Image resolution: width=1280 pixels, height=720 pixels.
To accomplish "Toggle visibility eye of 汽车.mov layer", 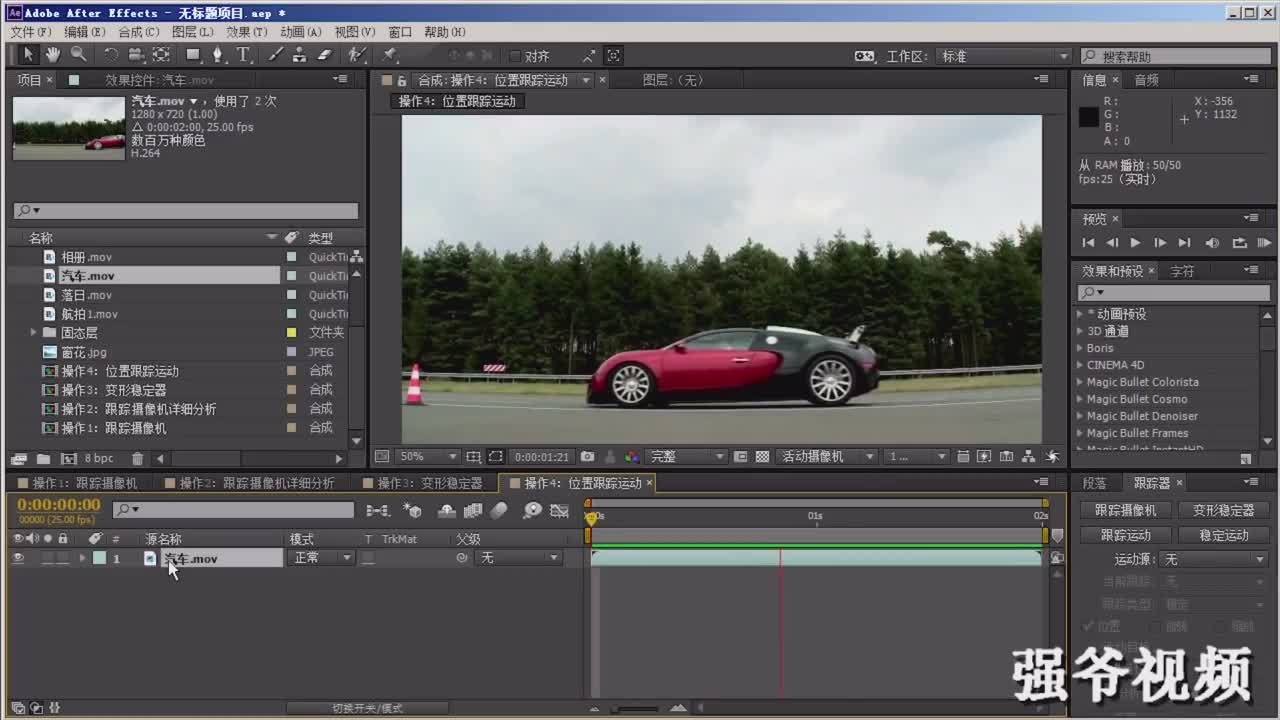I will point(18,558).
